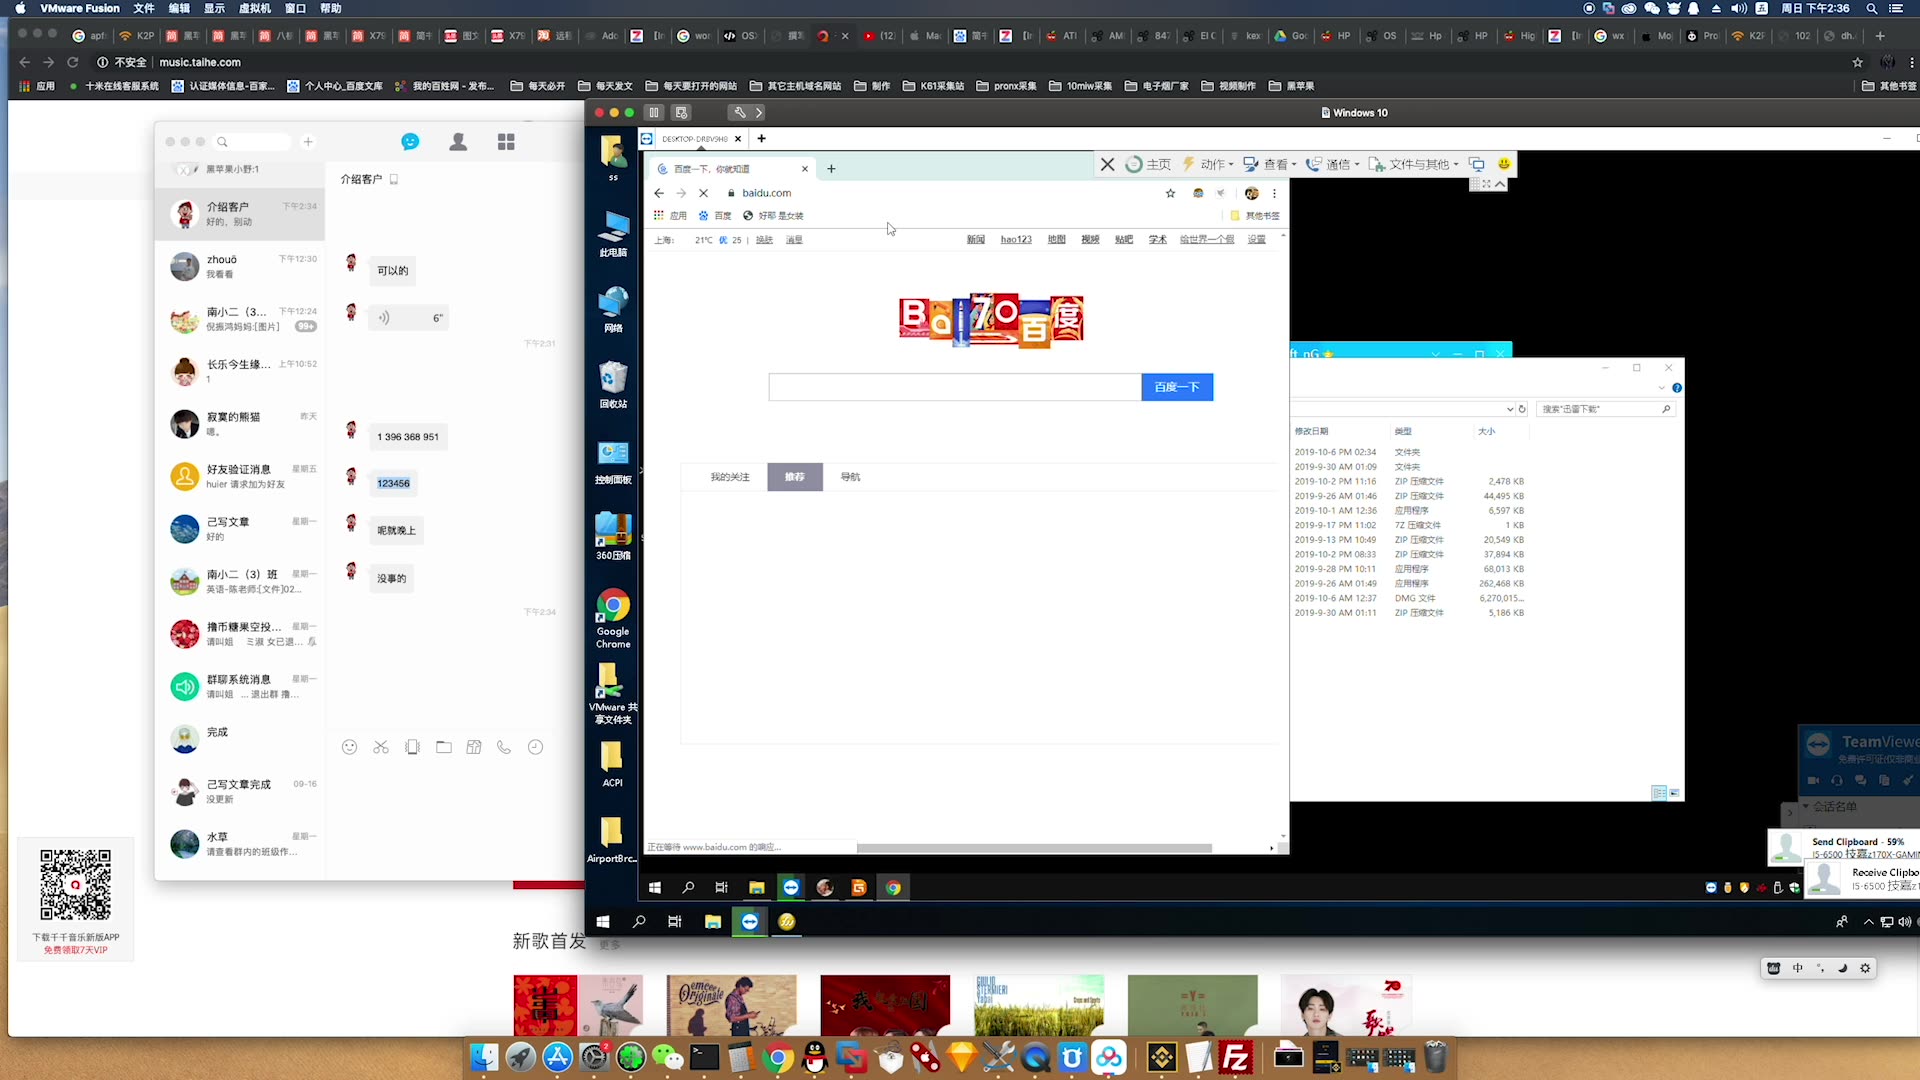Click the emoji picker icon in chat toolbar
The image size is (1920, 1080).
pos(349,747)
